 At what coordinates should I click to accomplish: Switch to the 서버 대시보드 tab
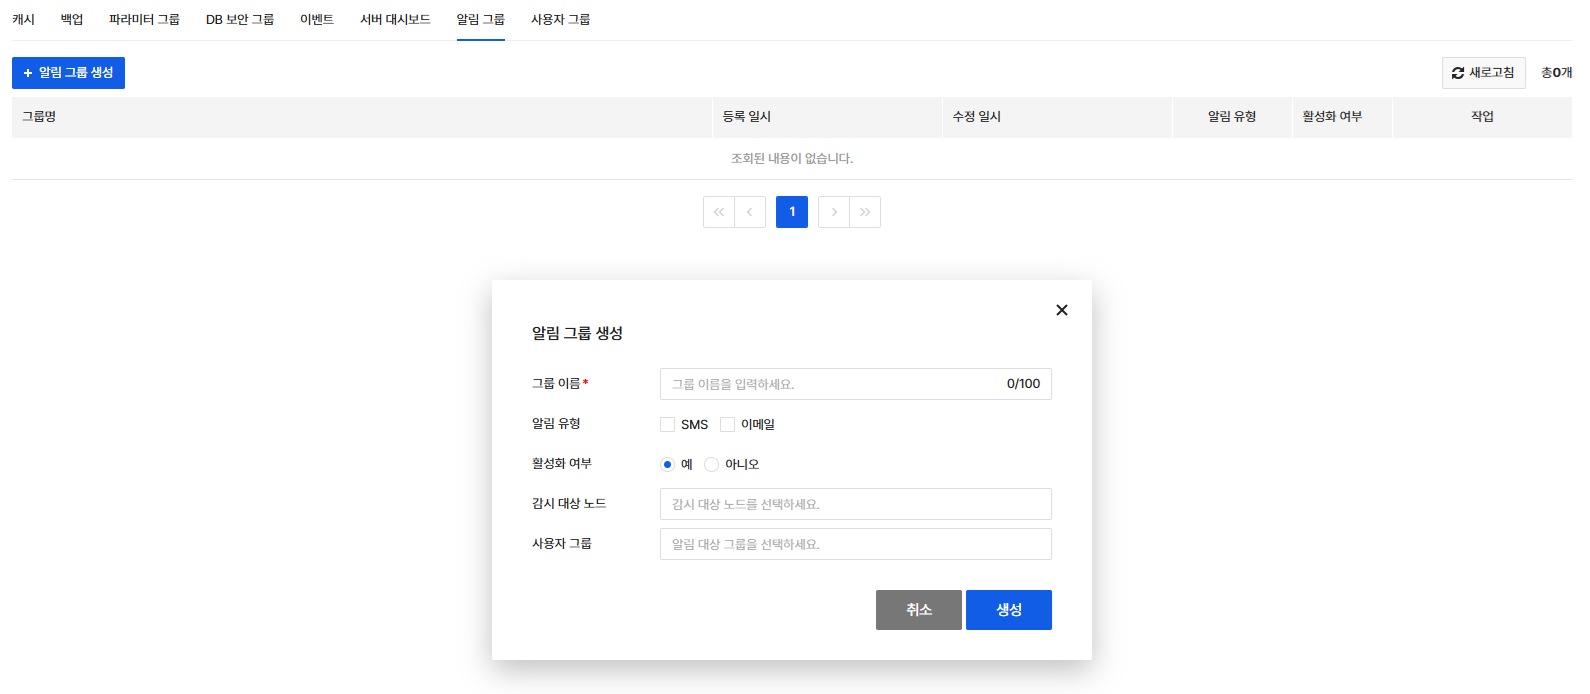tap(395, 20)
